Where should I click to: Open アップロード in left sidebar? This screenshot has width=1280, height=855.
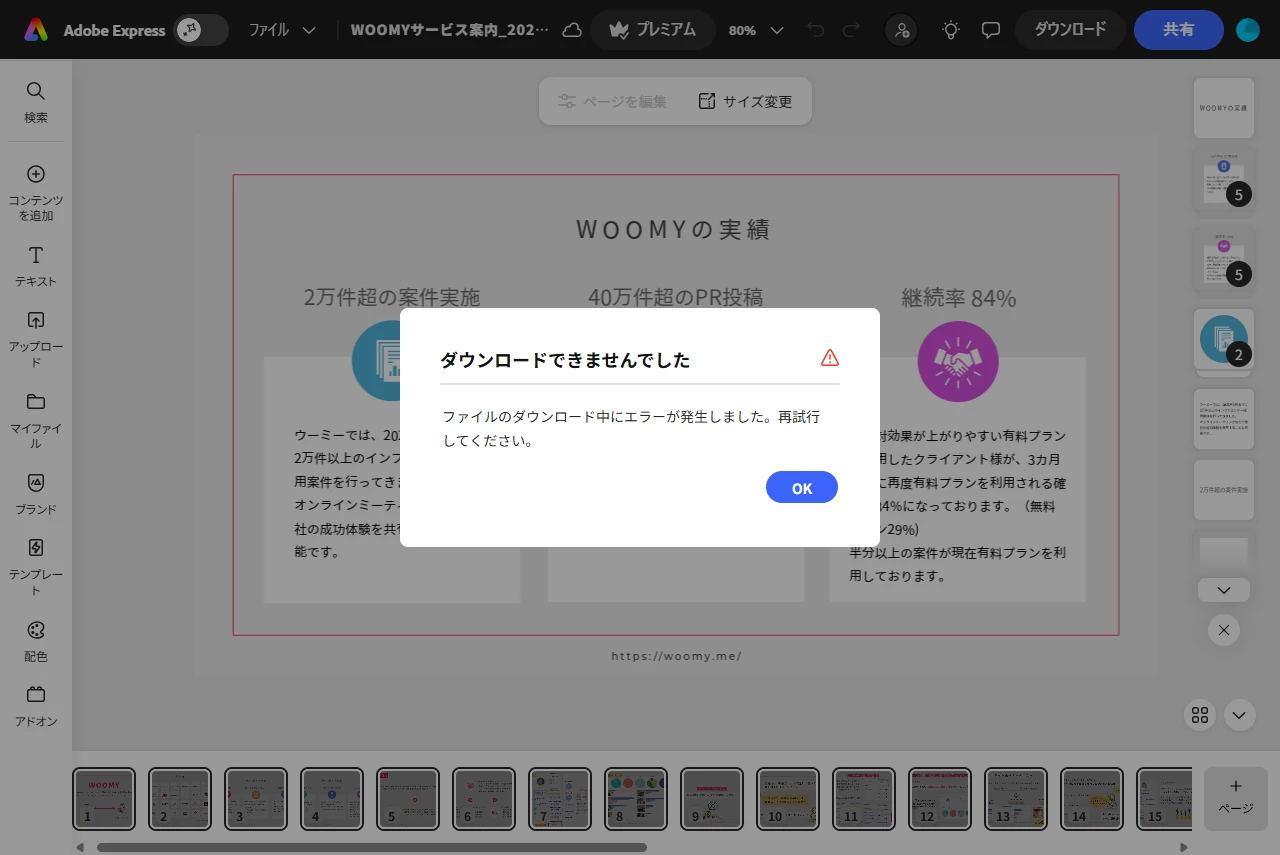(x=36, y=339)
